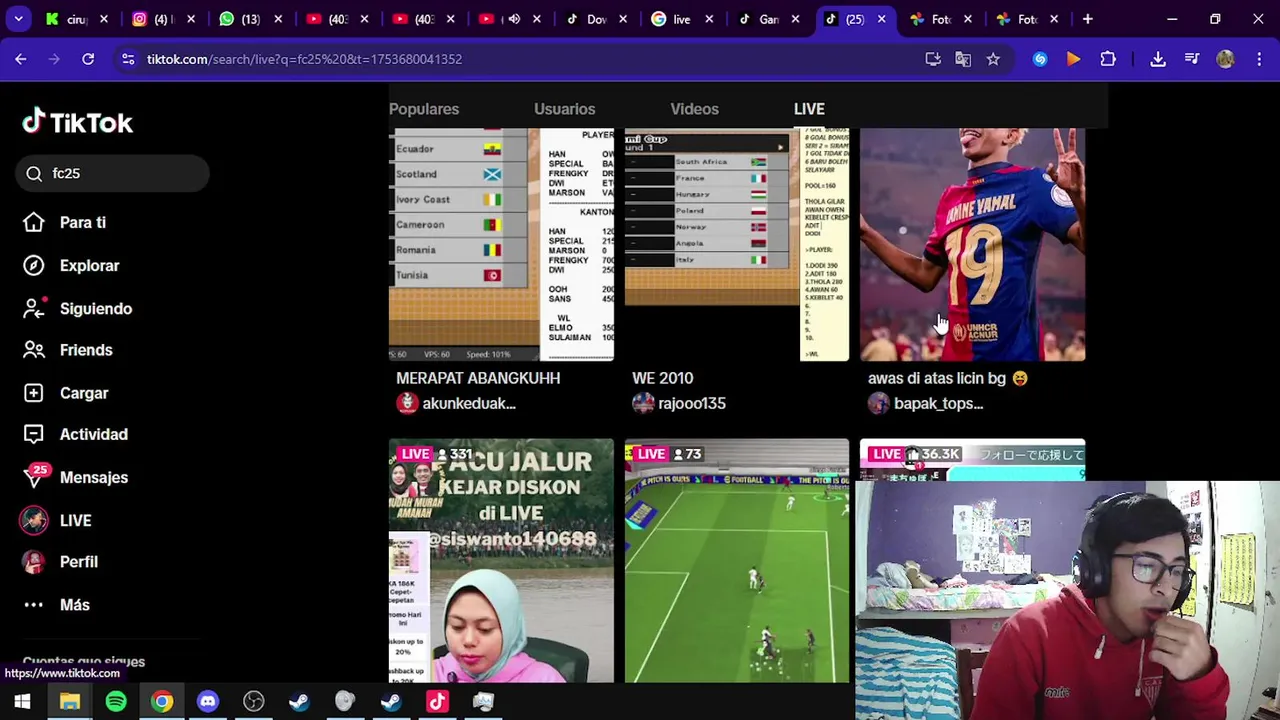
Task: Open TikTok app from taskbar
Action: (437, 702)
